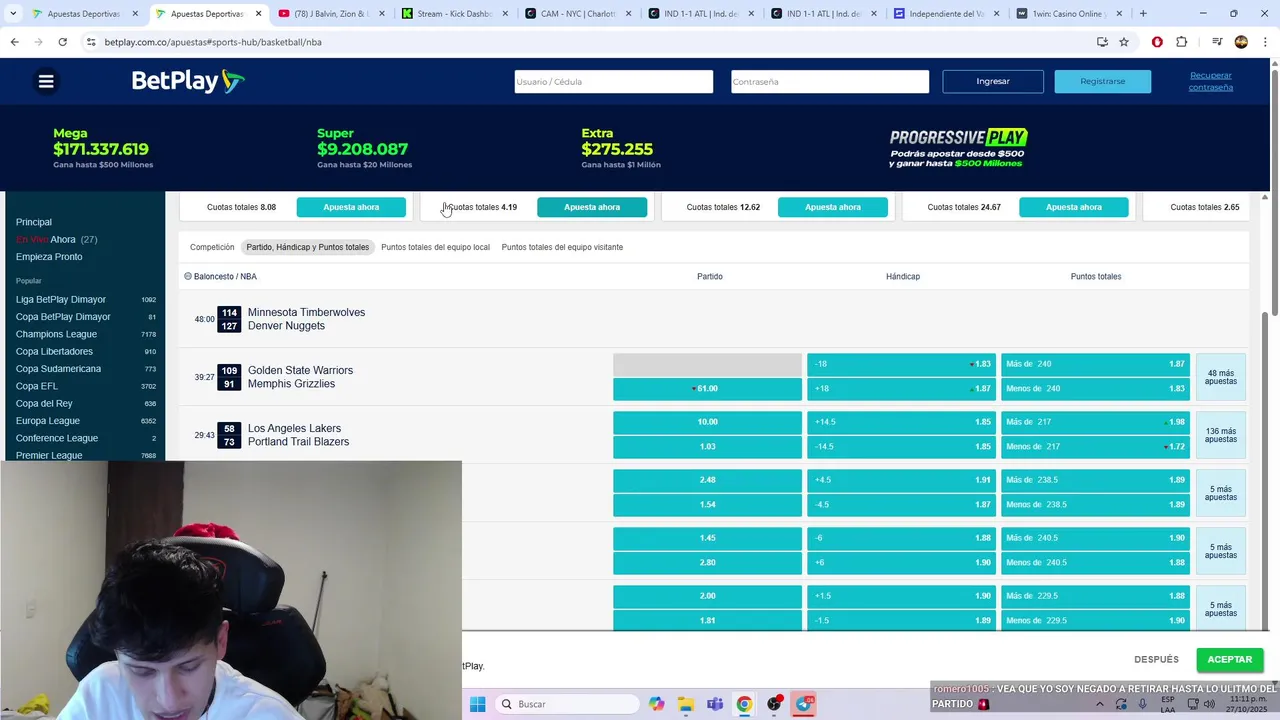Open Recuperar contraseña link

point(1211,81)
